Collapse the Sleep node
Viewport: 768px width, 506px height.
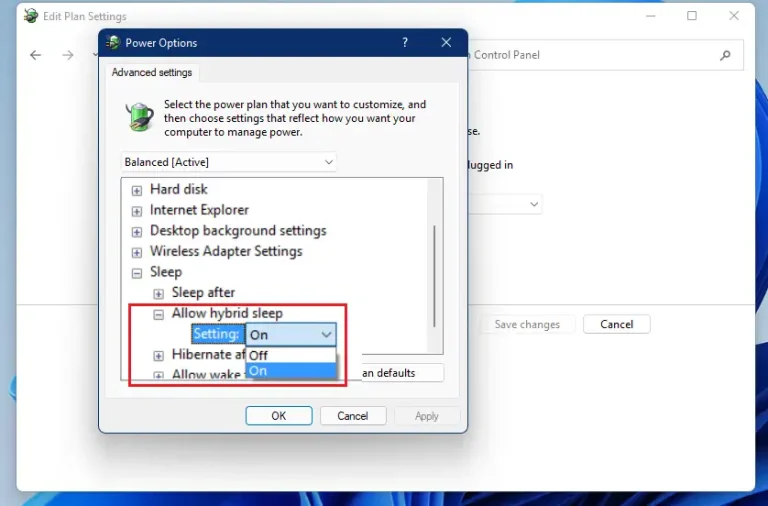[x=137, y=273]
